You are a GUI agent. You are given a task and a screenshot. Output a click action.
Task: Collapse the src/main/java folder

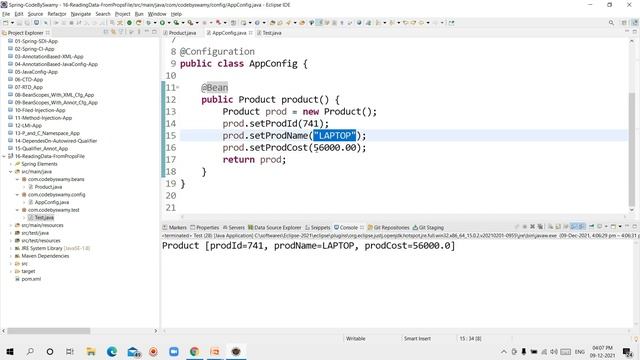[x=11, y=172]
